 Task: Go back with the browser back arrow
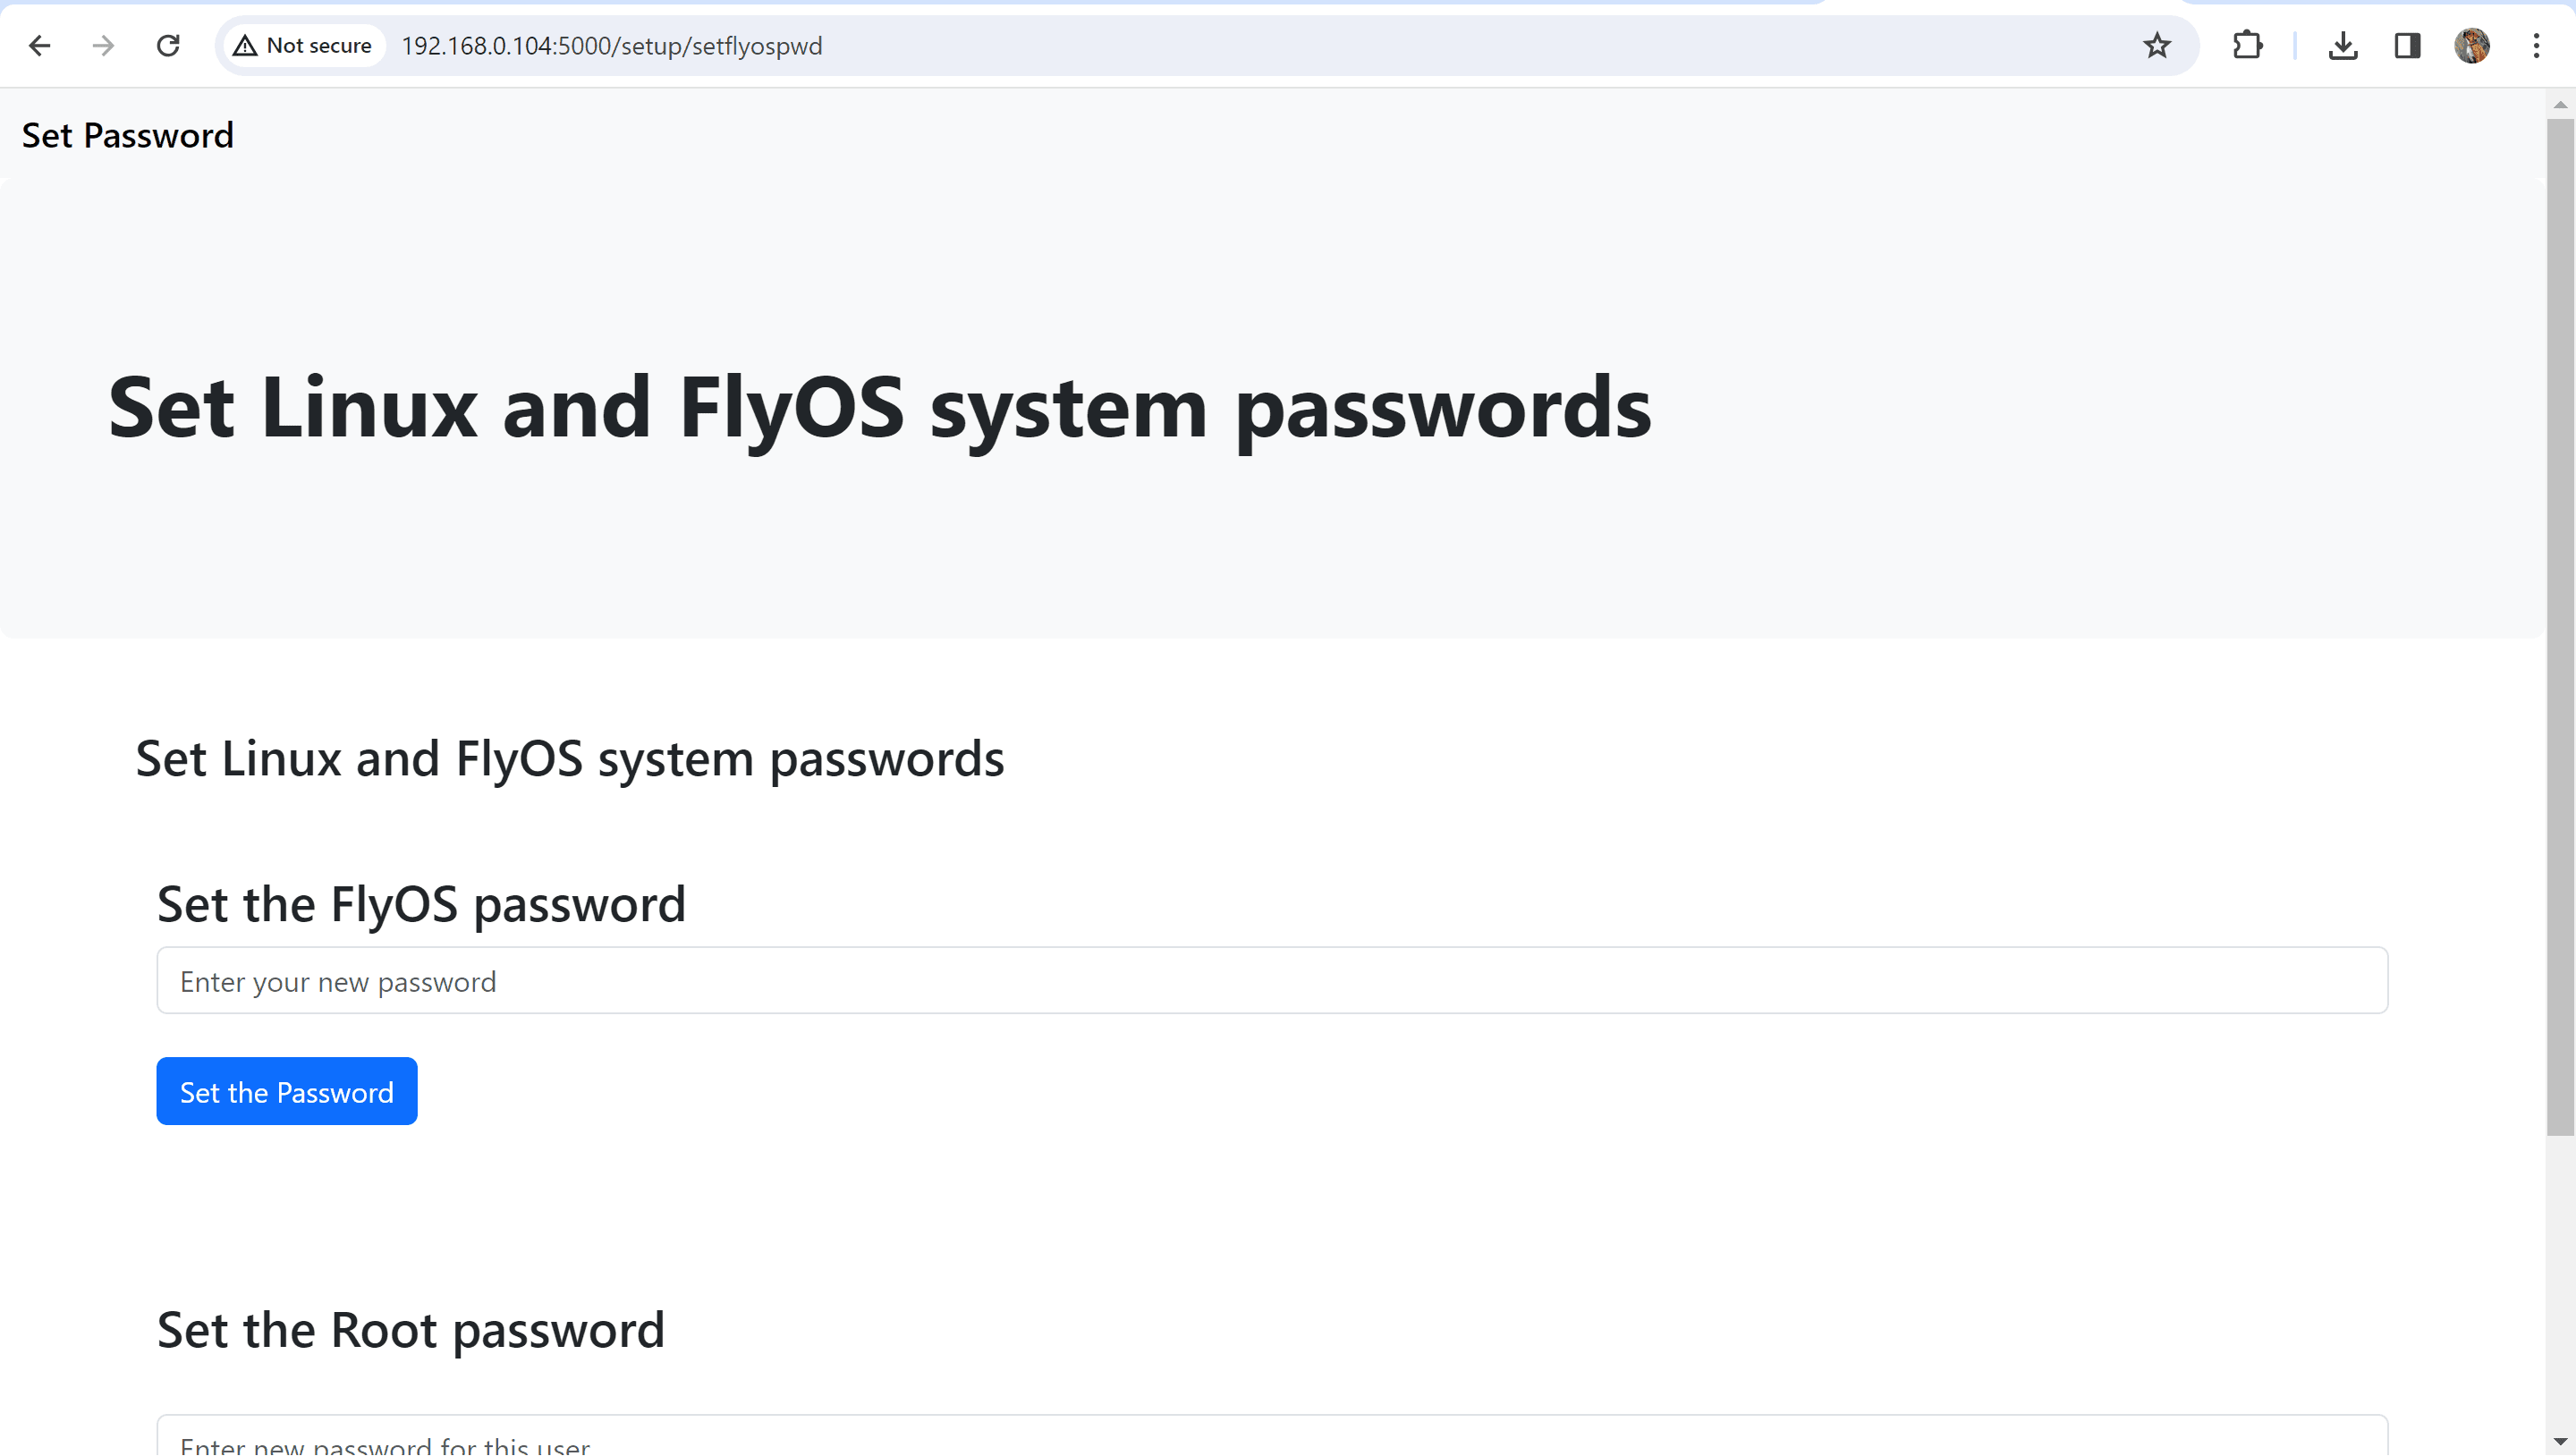(40, 46)
